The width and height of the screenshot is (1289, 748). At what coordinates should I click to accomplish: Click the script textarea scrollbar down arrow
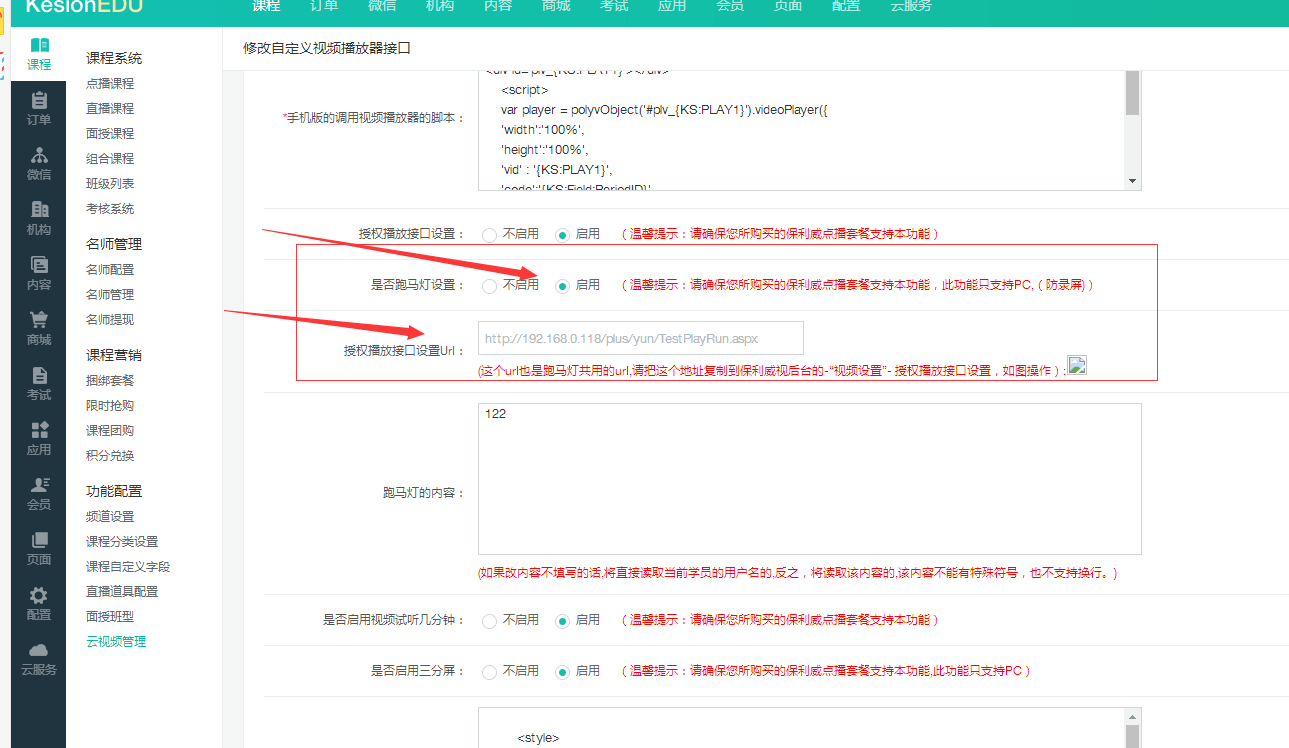1132,181
